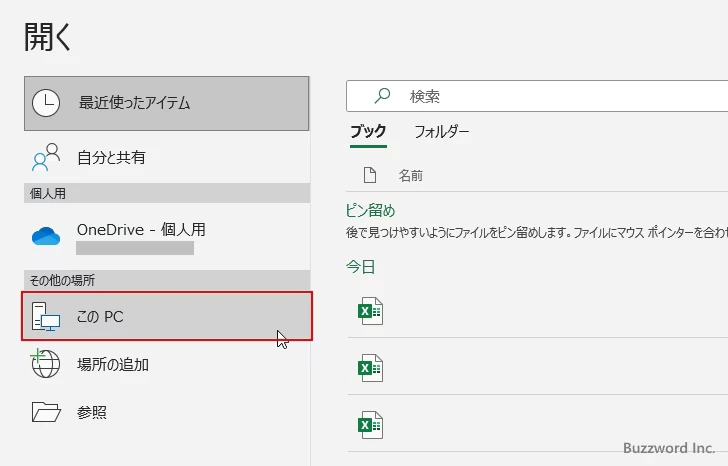Click the 検索 search field
This screenshot has height=466, width=728.
(x=537, y=96)
